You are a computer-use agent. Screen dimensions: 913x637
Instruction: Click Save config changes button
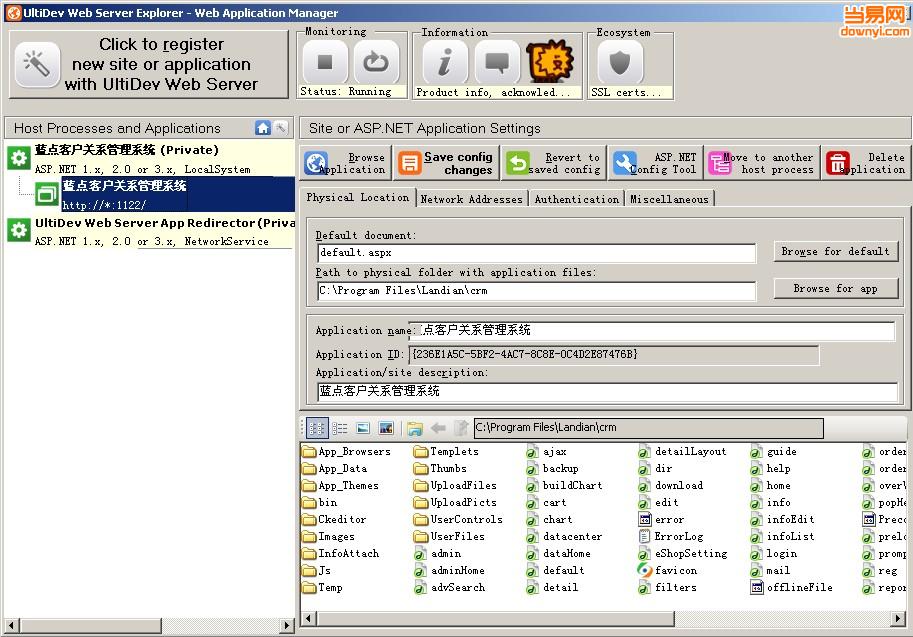[446, 163]
